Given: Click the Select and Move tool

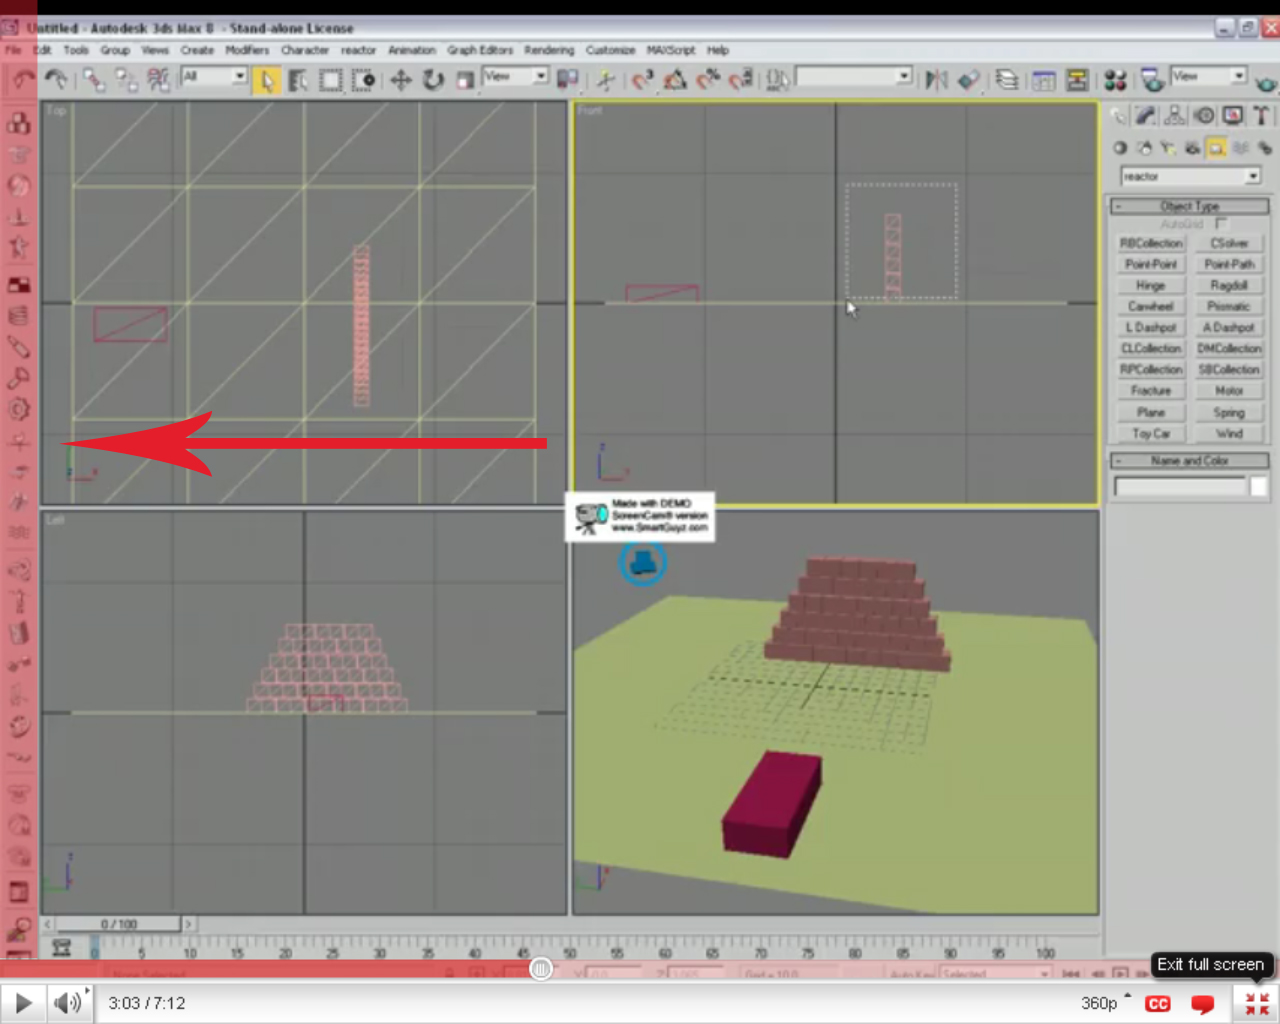Looking at the screenshot, I should (x=401, y=80).
